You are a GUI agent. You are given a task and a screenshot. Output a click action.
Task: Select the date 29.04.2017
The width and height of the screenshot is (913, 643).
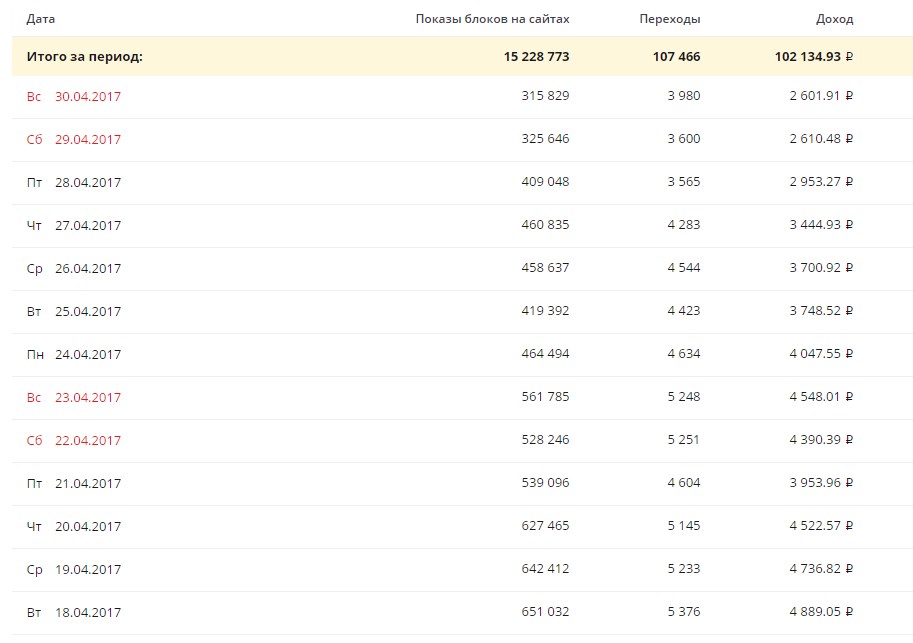click(x=88, y=140)
